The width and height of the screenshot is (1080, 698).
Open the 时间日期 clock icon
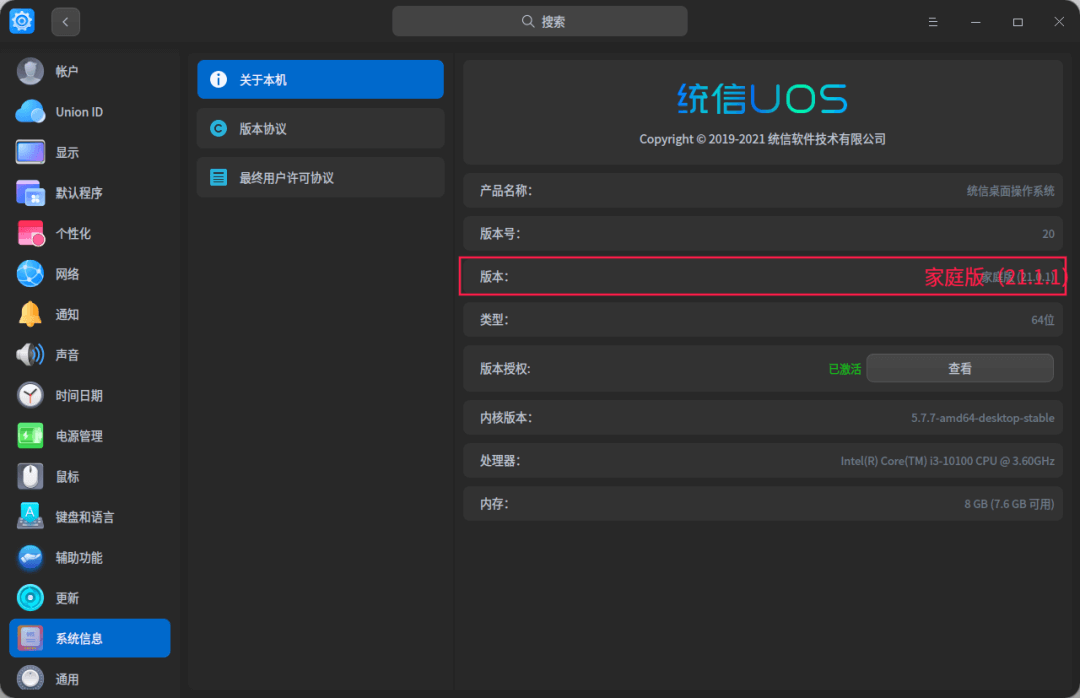click(30, 396)
